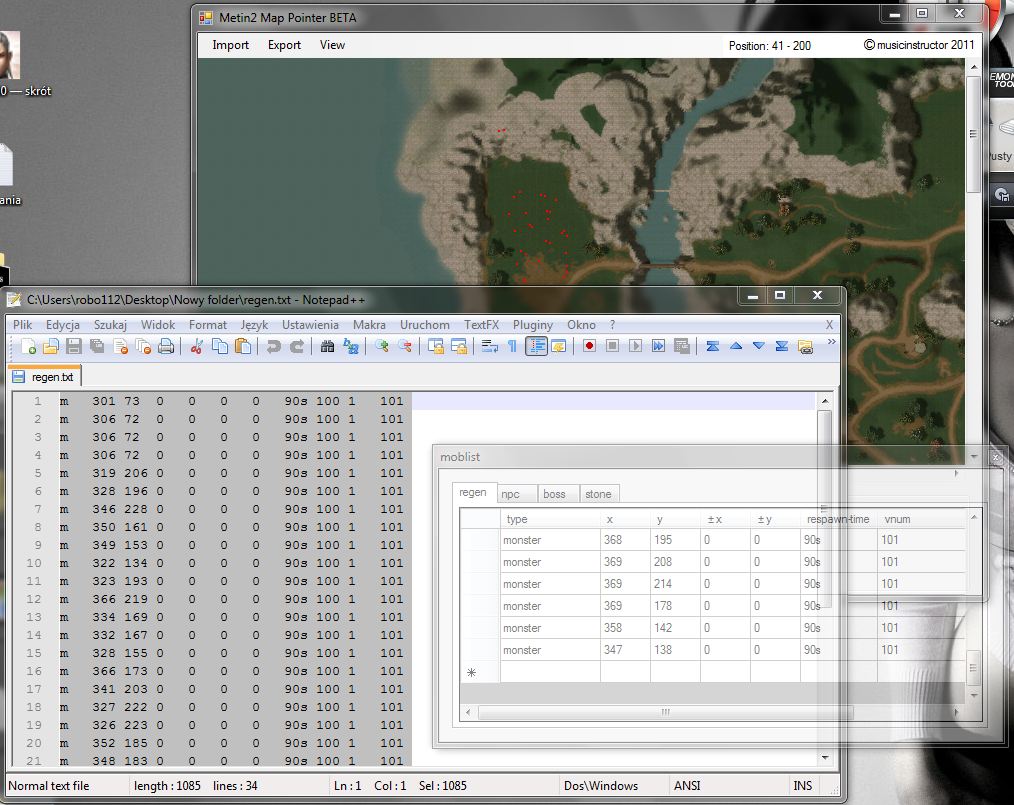Toggle horizontal scroll synchronization
Screen dimensions: 1014x805
pos(458,347)
